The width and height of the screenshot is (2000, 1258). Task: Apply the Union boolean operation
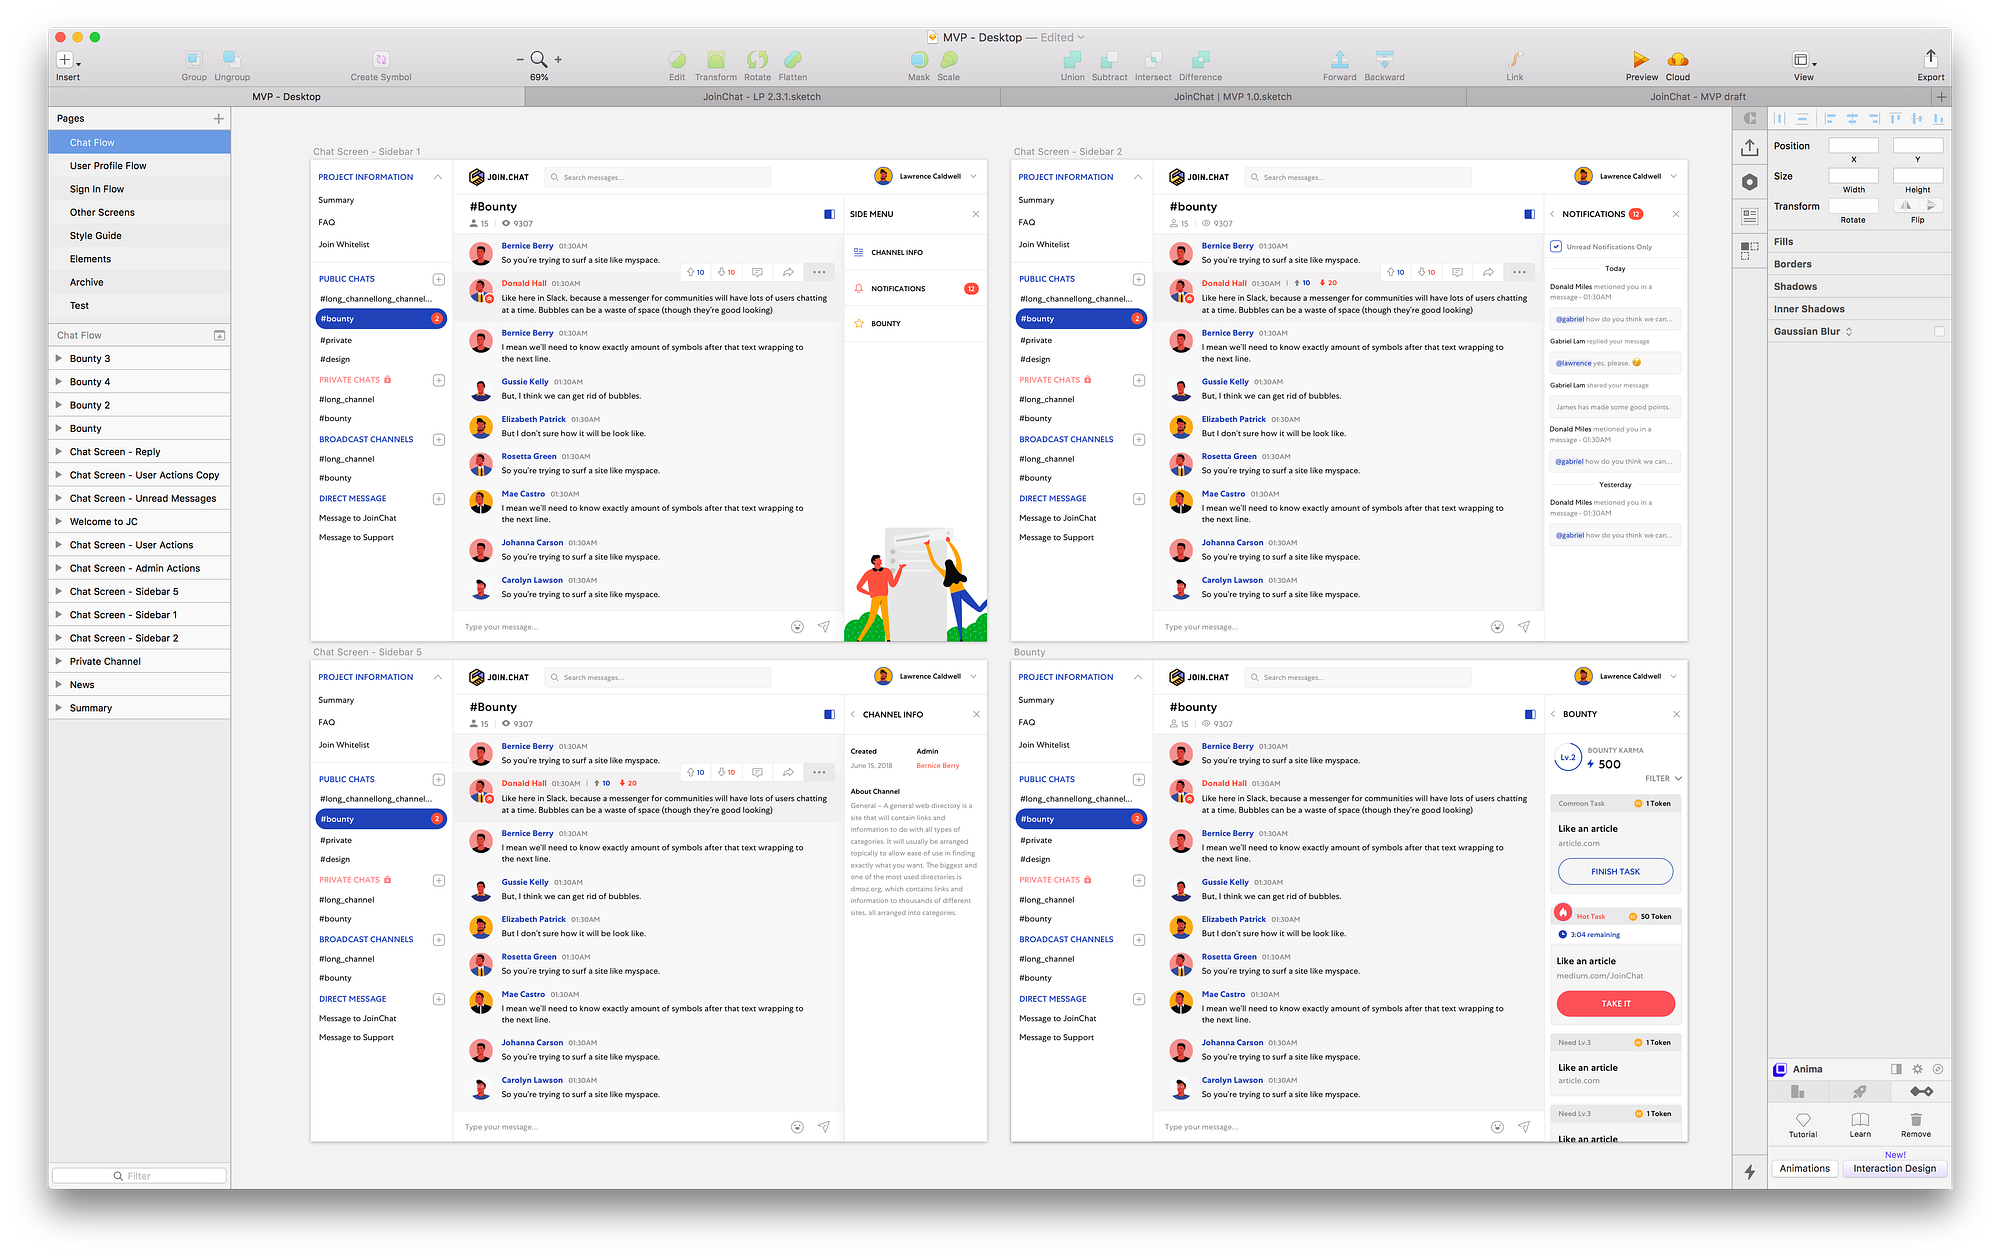[x=1073, y=60]
